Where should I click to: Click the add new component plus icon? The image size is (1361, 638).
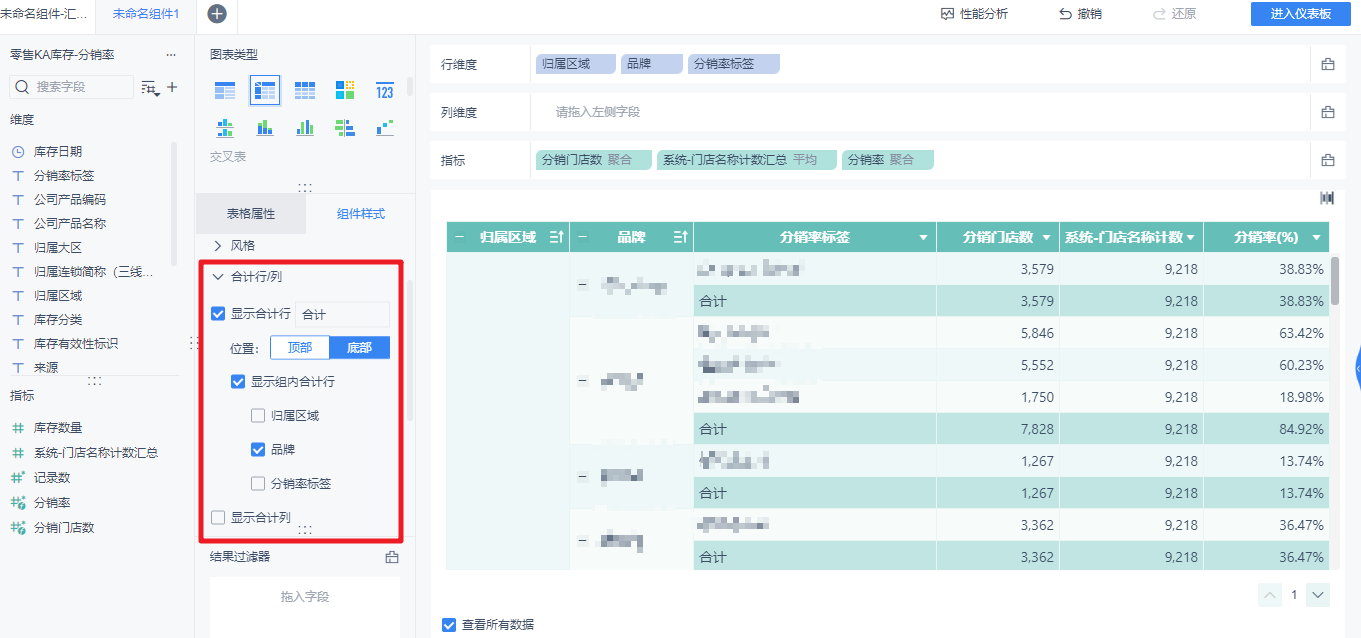[217, 14]
